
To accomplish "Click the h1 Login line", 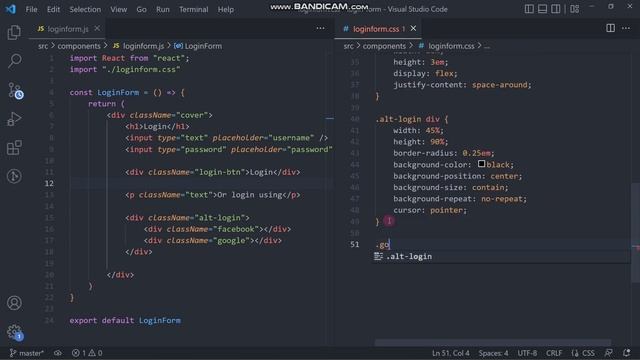I will point(157,127).
